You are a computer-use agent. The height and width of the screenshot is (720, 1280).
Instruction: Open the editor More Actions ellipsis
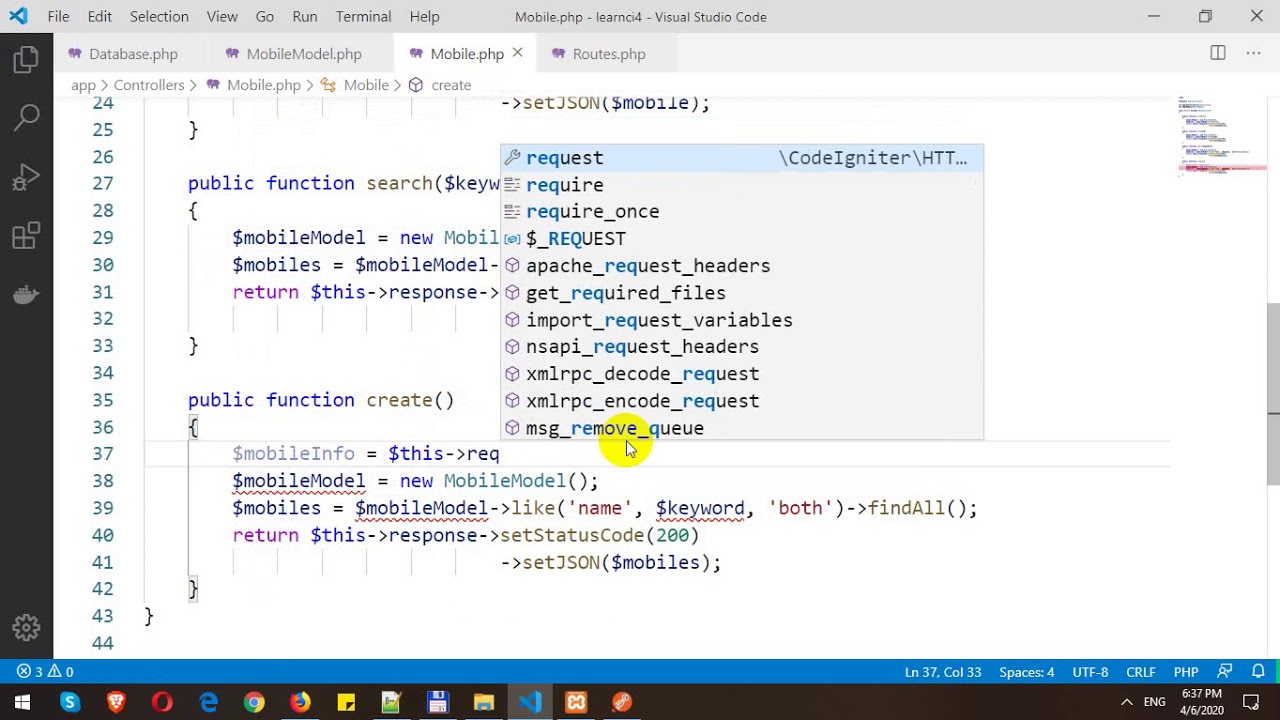point(1253,53)
